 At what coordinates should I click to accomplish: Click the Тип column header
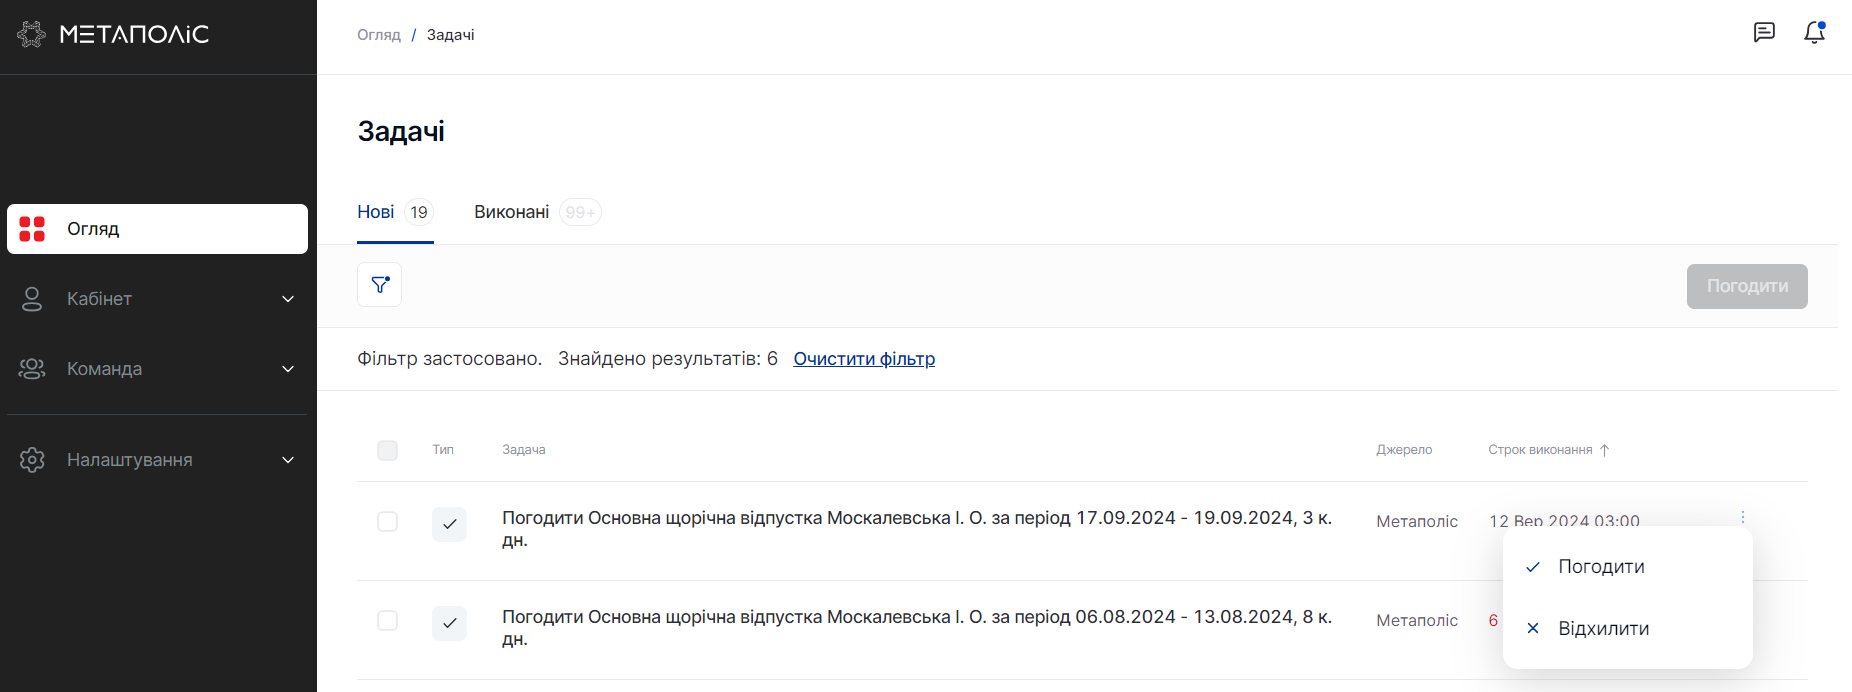443,450
